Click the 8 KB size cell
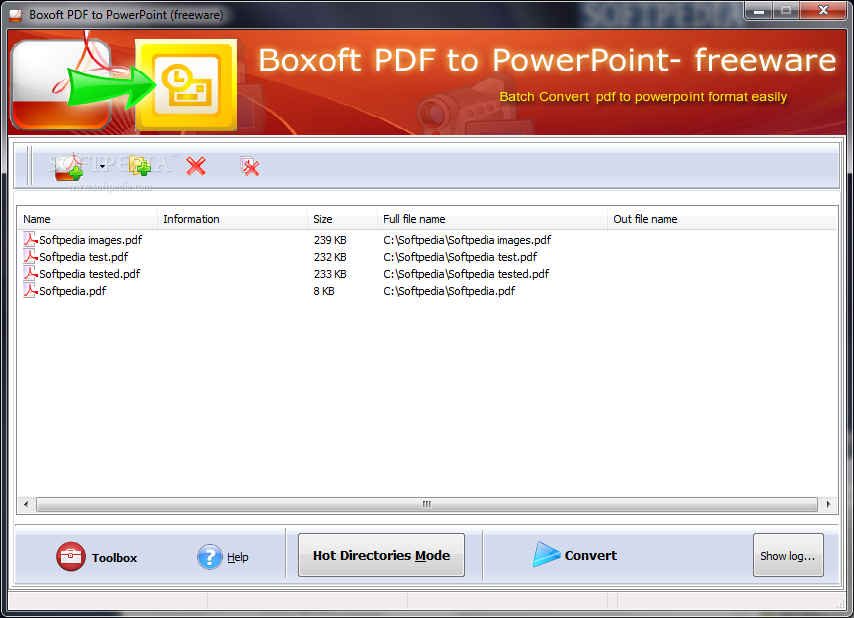The image size is (854, 618). point(324,291)
